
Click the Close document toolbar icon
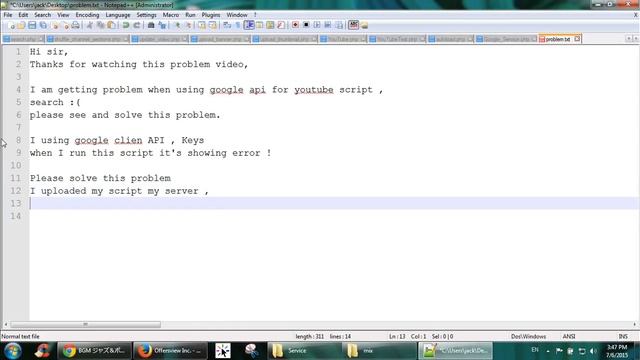pyautogui.click(x=55, y=25)
